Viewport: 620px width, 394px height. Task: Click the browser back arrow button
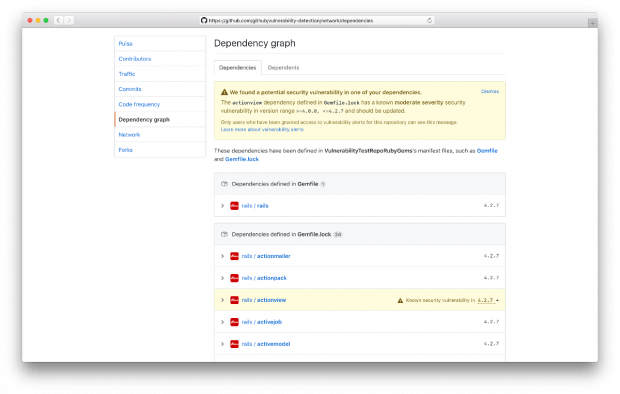[x=58, y=20]
